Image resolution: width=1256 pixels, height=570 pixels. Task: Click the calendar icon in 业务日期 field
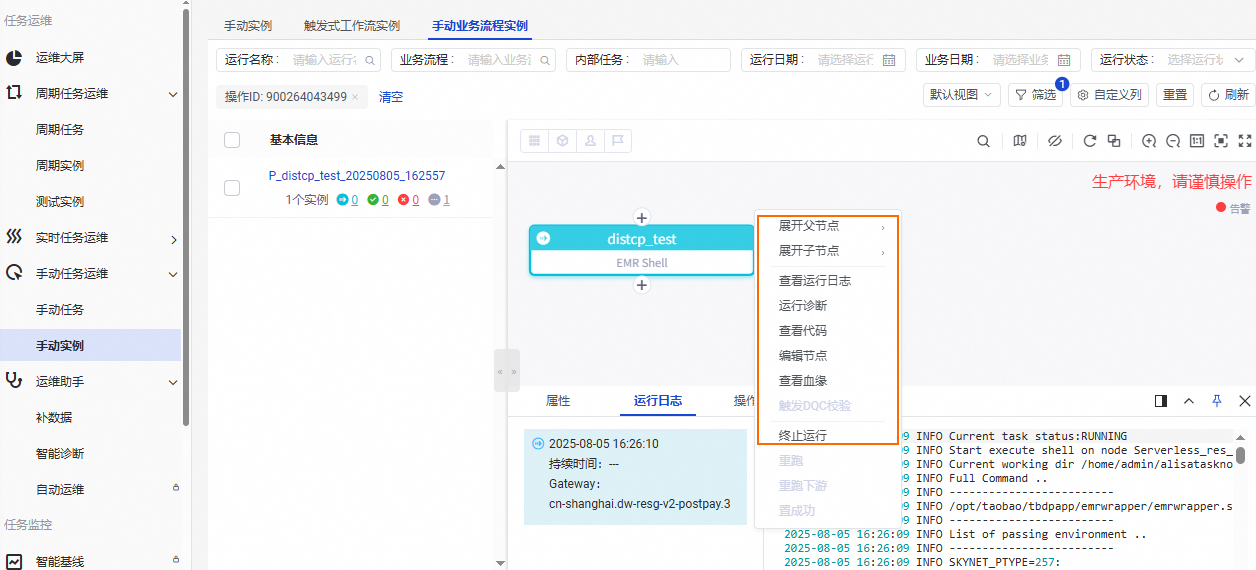coord(1064,60)
